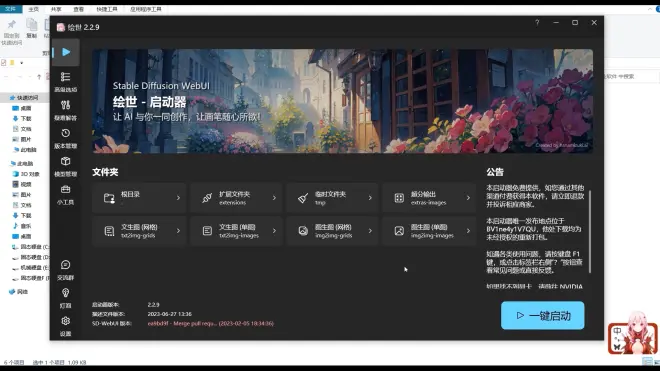Click the announcement panel scrollbar
The height and width of the screenshot is (371, 660).
(x=590, y=231)
